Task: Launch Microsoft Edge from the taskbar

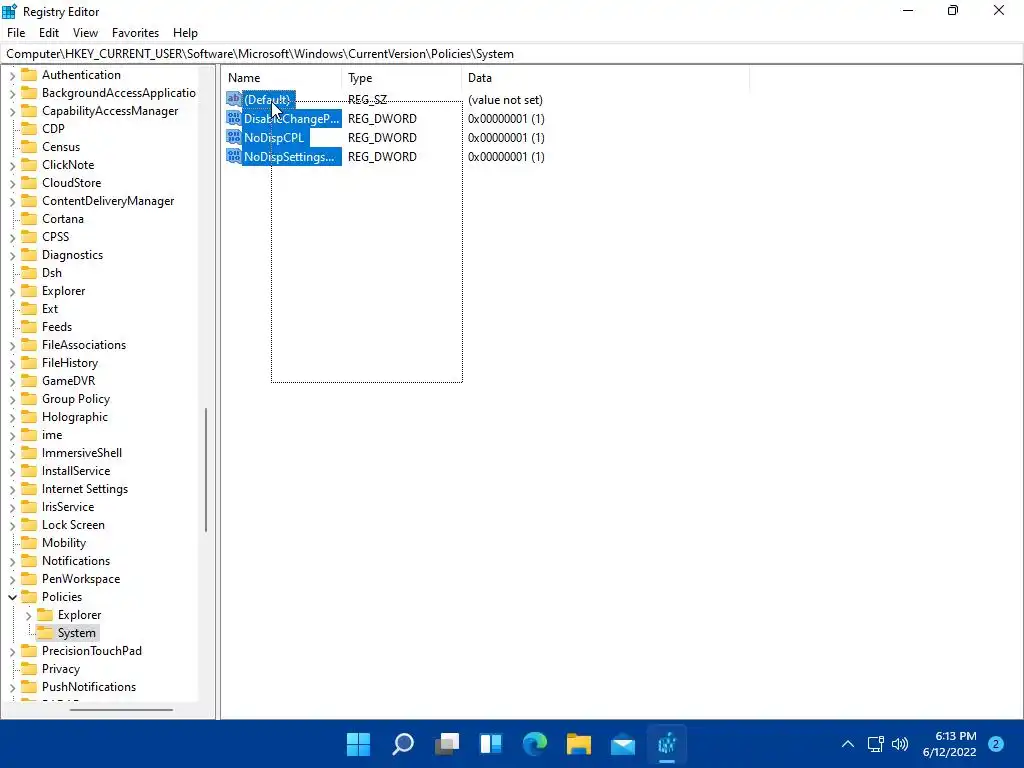Action: (x=535, y=744)
